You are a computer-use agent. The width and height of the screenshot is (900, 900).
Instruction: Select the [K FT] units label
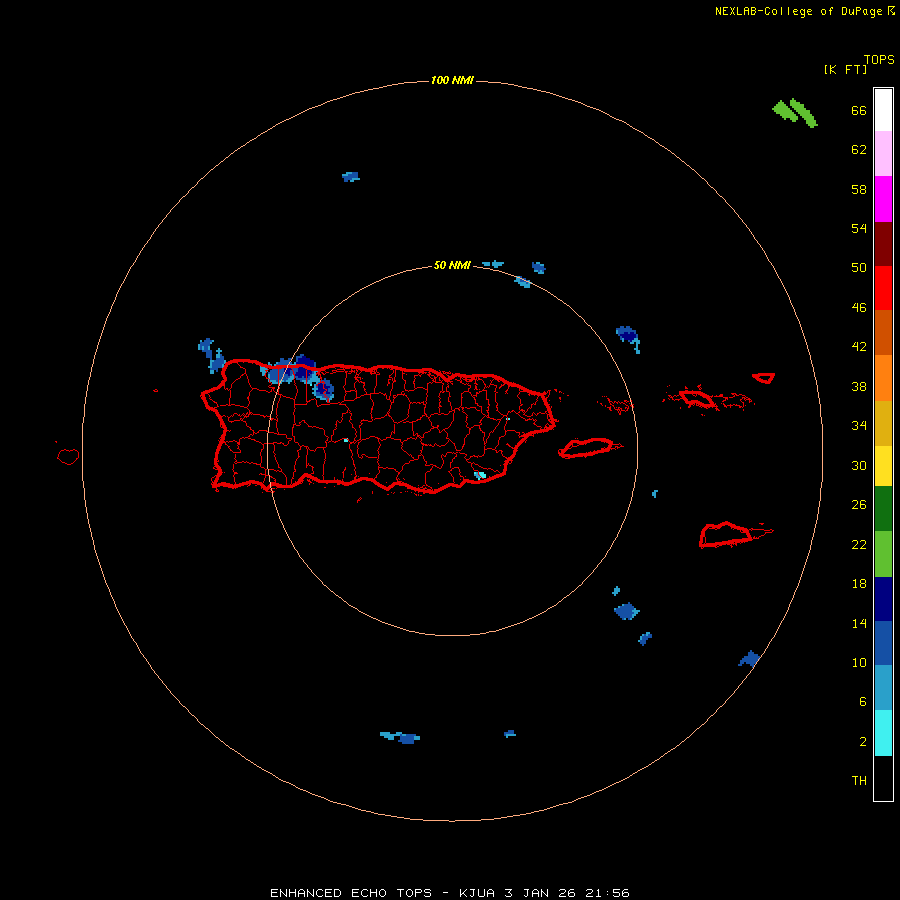click(x=845, y=70)
